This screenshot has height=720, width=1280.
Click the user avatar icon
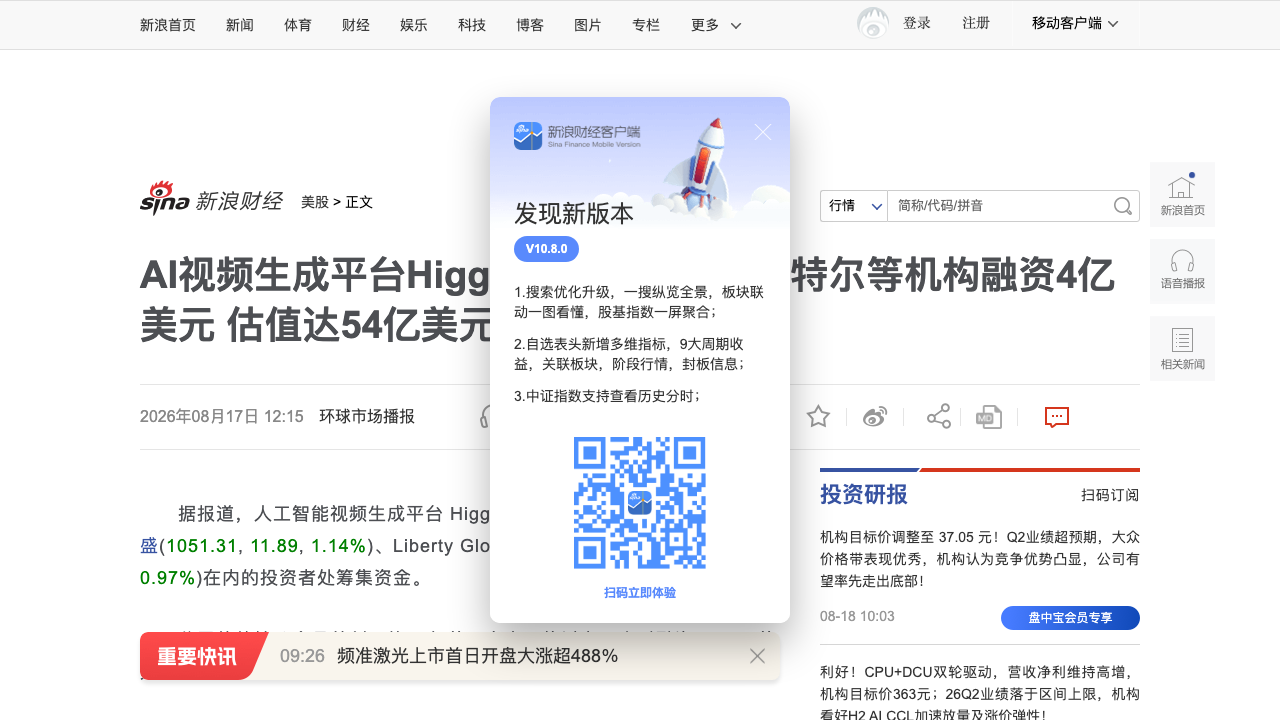click(873, 23)
